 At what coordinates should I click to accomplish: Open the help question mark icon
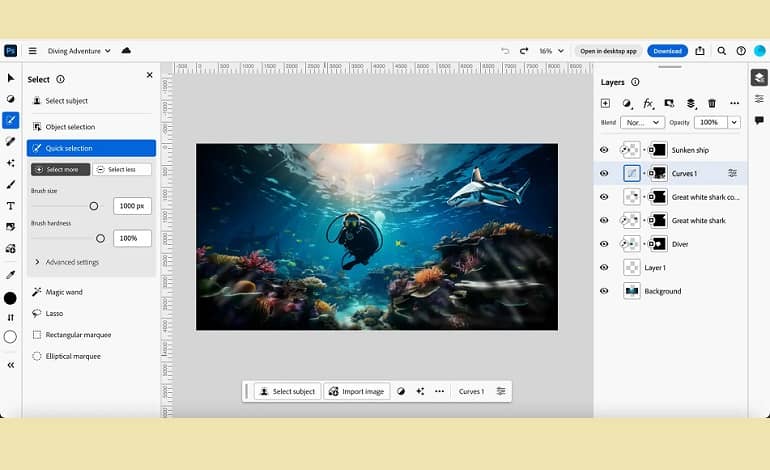(x=741, y=51)
